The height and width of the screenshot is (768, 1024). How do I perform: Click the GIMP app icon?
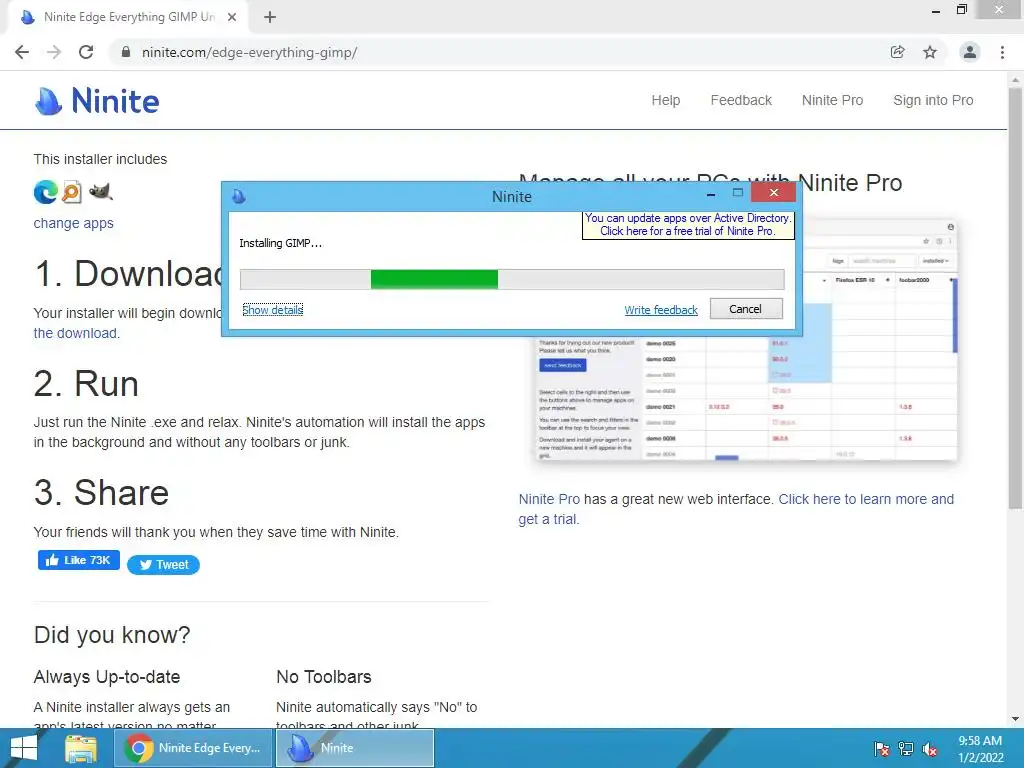[101, 192]
